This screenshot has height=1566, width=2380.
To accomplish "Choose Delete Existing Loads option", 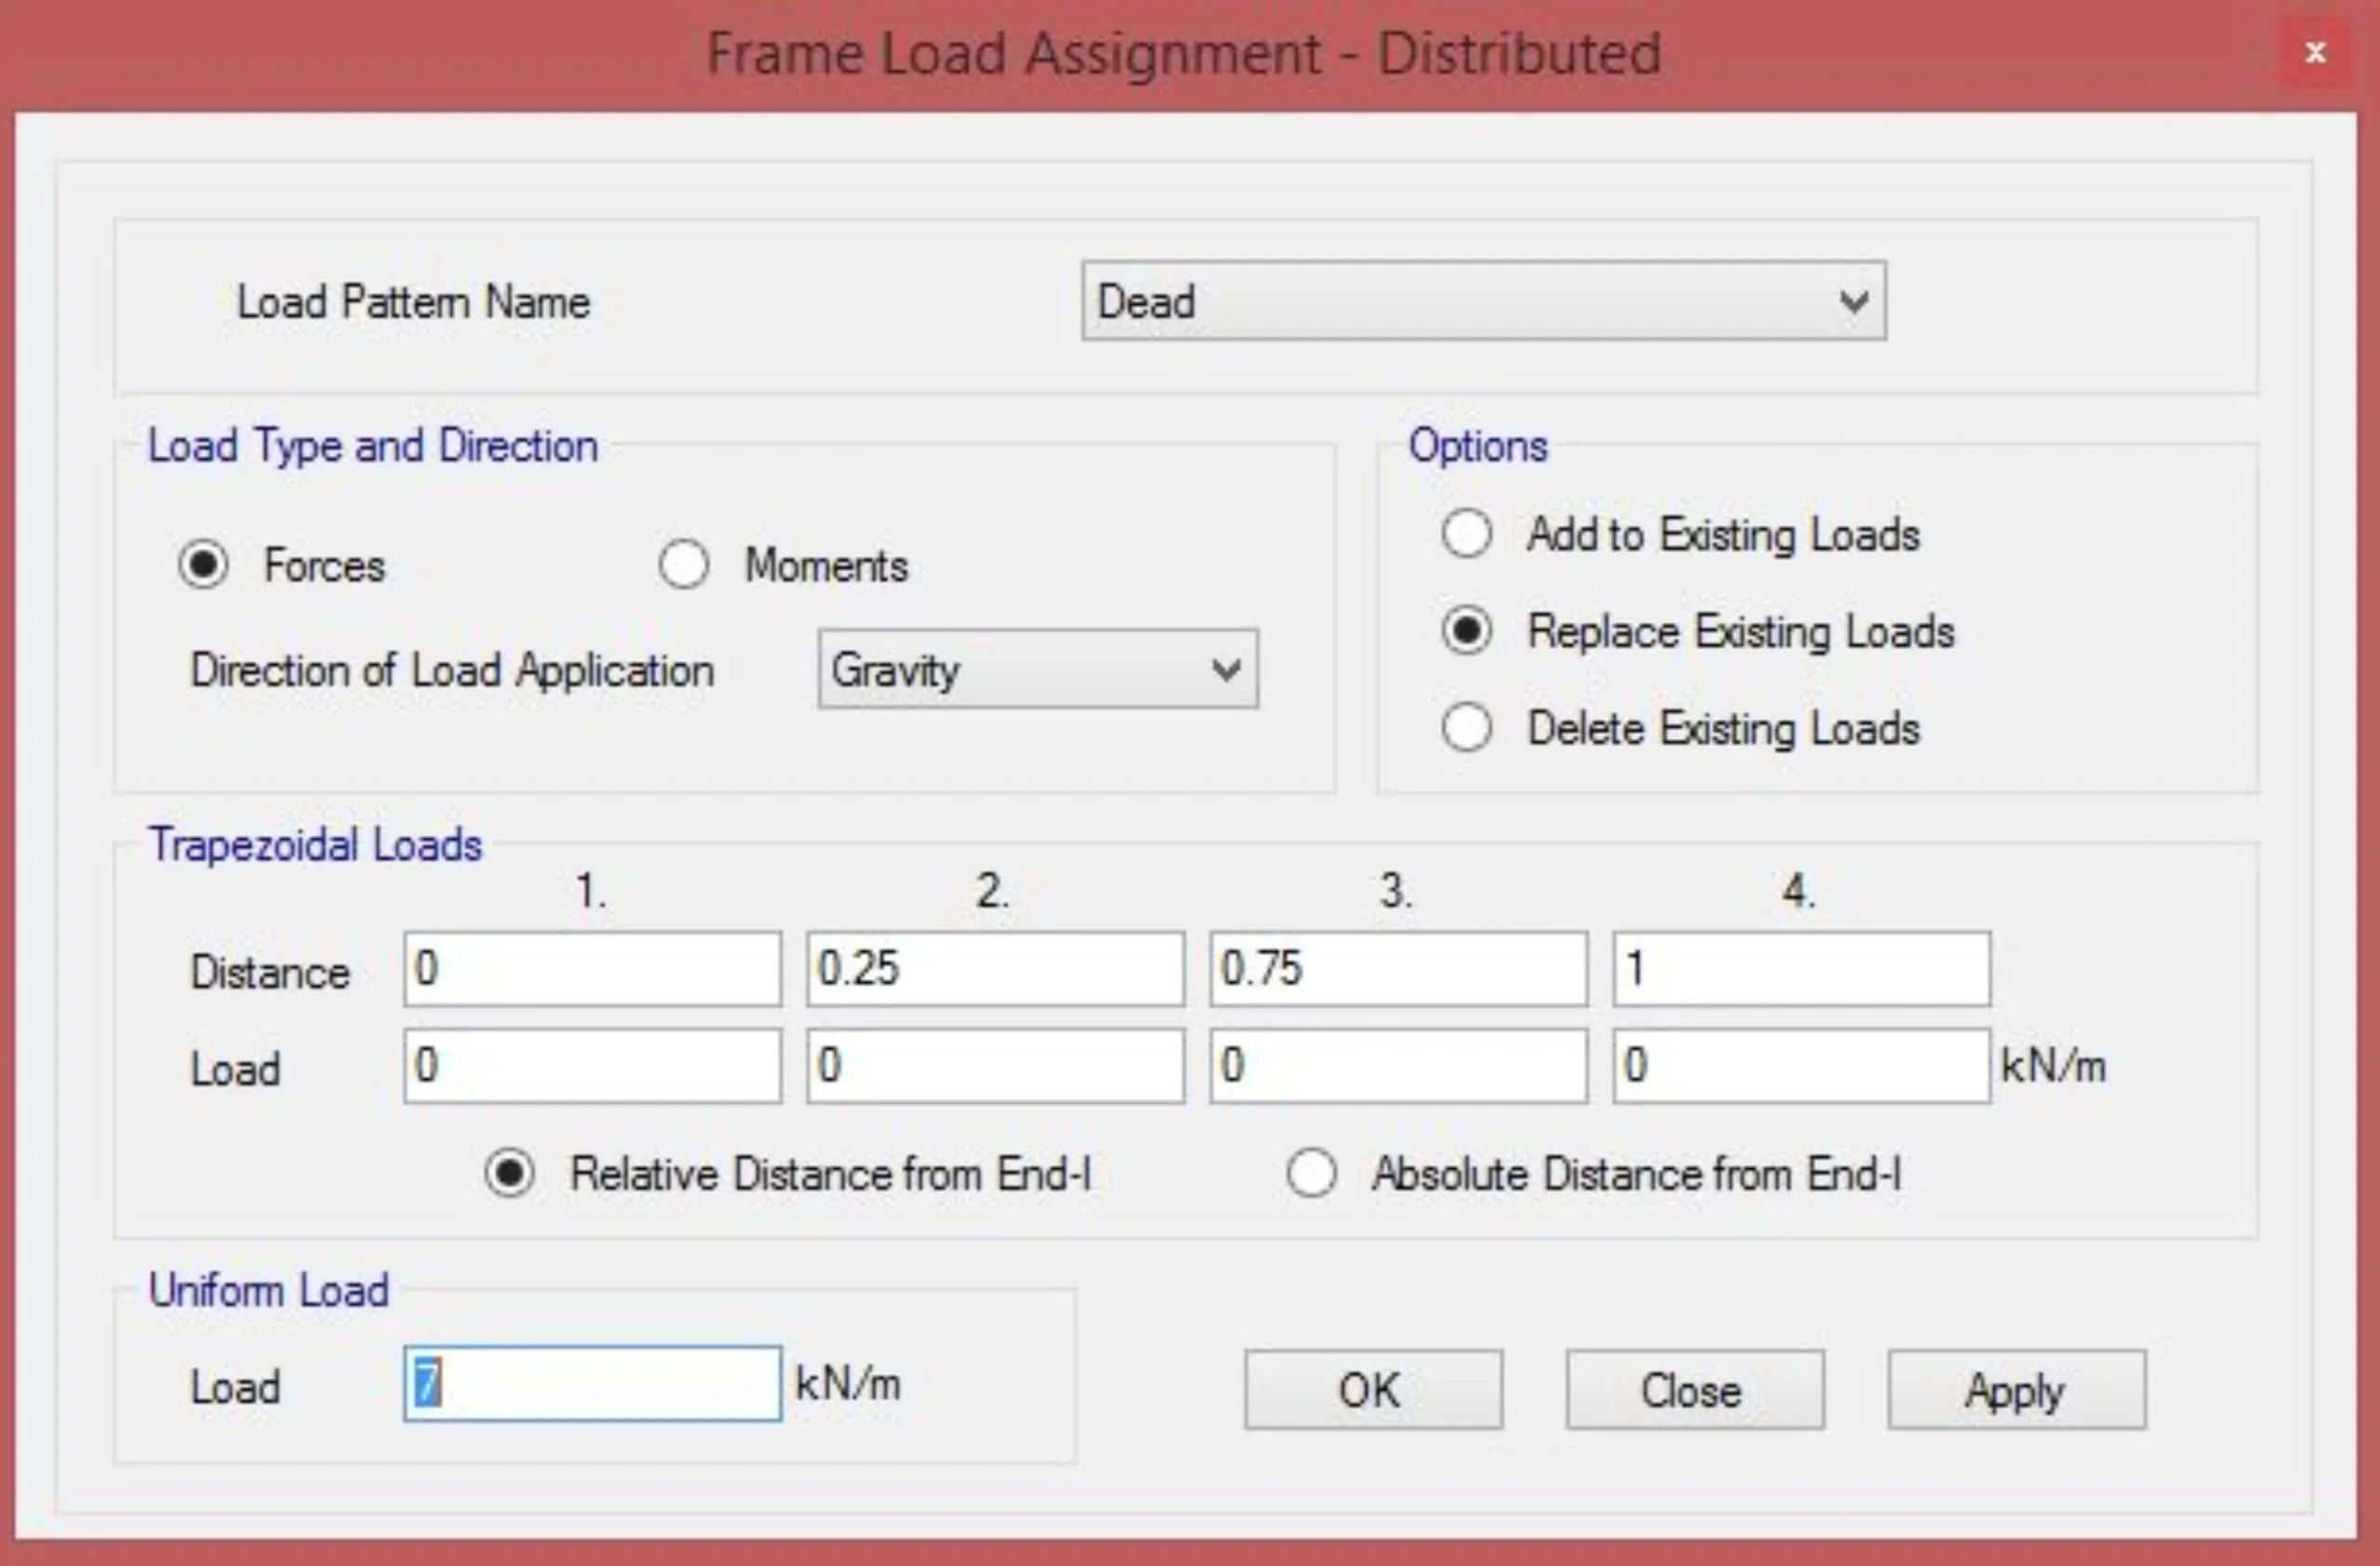I will click(1466, 727).
